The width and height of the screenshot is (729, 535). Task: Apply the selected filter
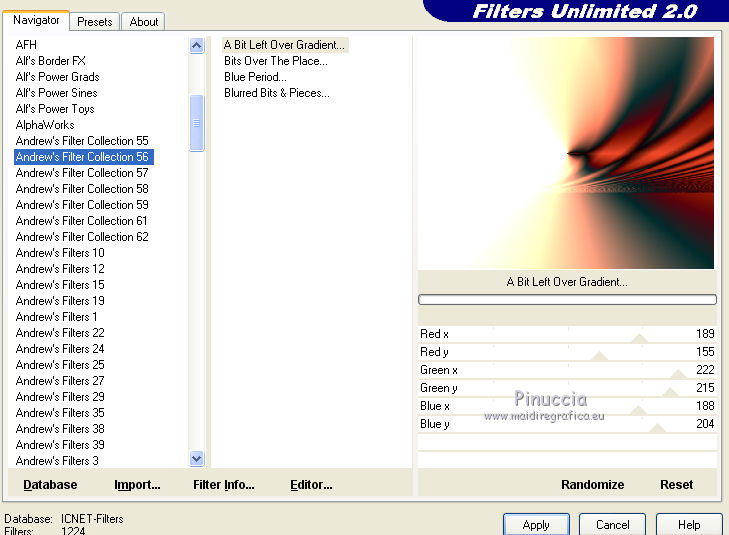[536, 525]
